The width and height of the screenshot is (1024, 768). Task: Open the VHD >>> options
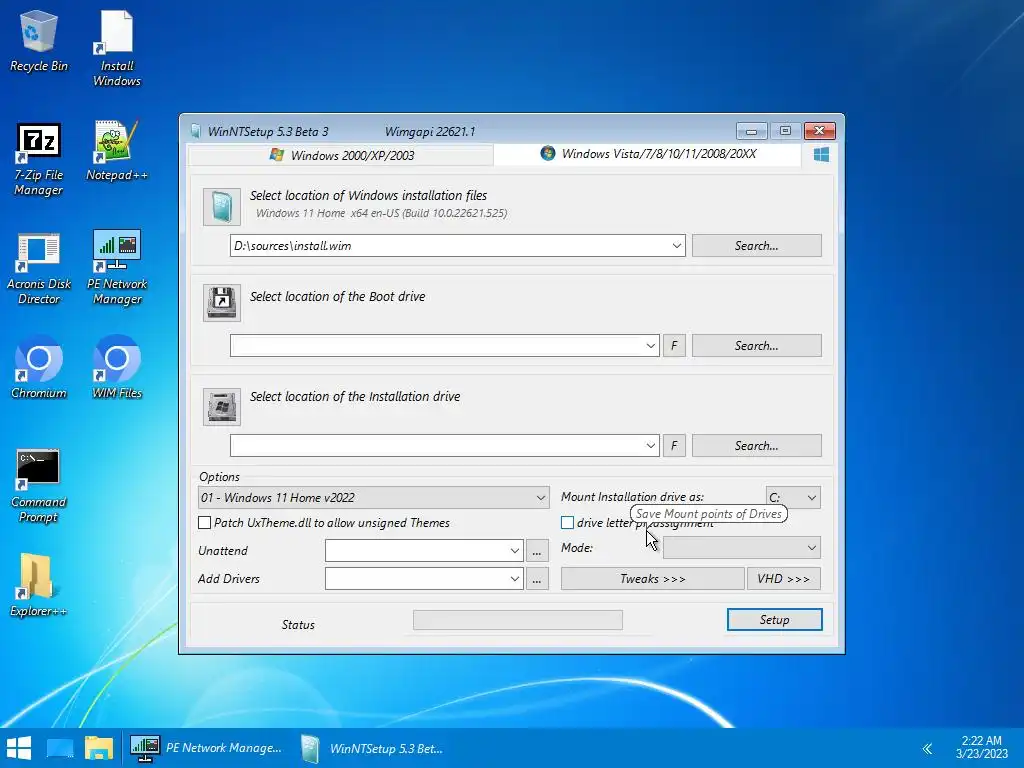[x=784, y=579]
